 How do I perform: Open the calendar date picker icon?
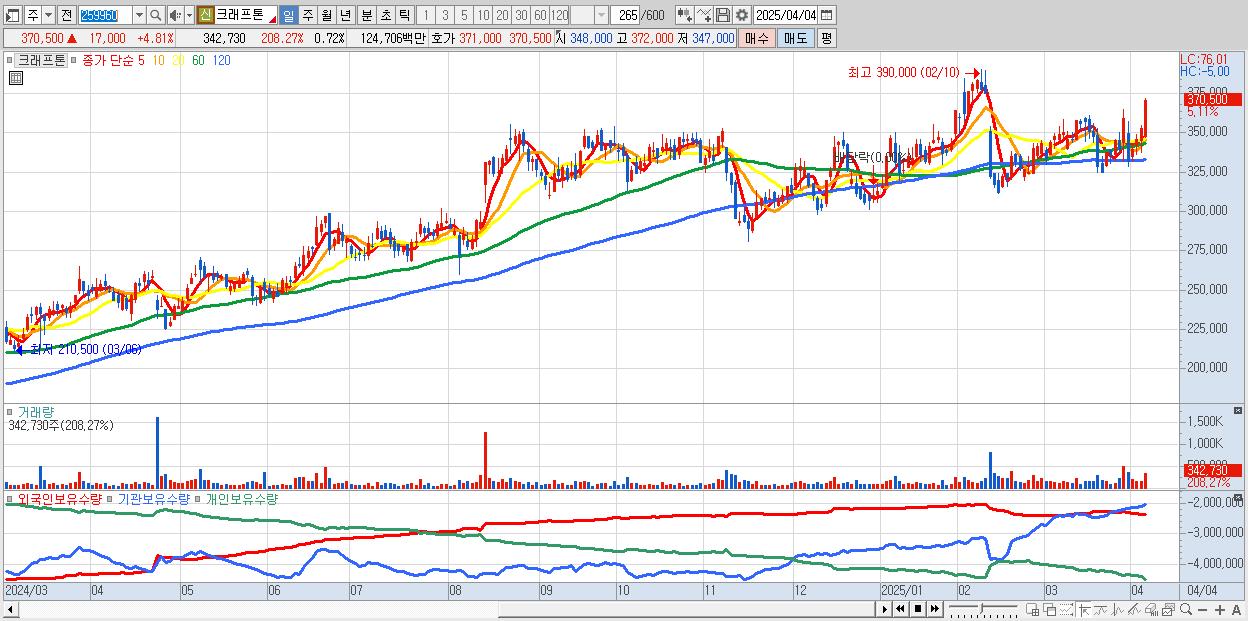[826, 15]
